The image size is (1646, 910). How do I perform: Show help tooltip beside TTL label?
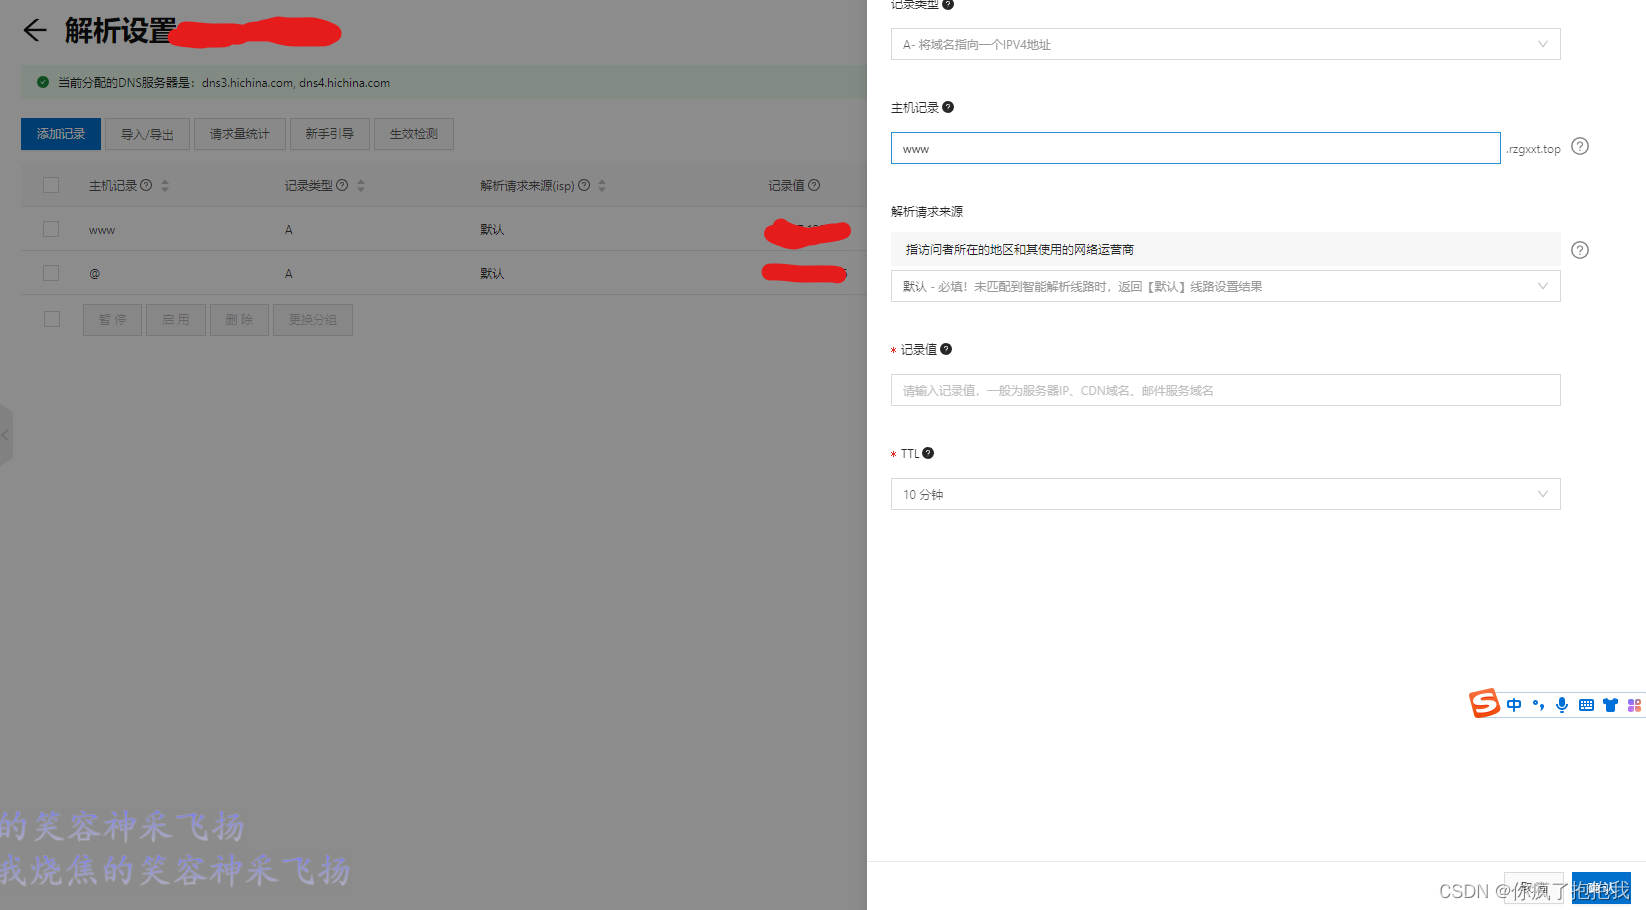tap(928, 453)
